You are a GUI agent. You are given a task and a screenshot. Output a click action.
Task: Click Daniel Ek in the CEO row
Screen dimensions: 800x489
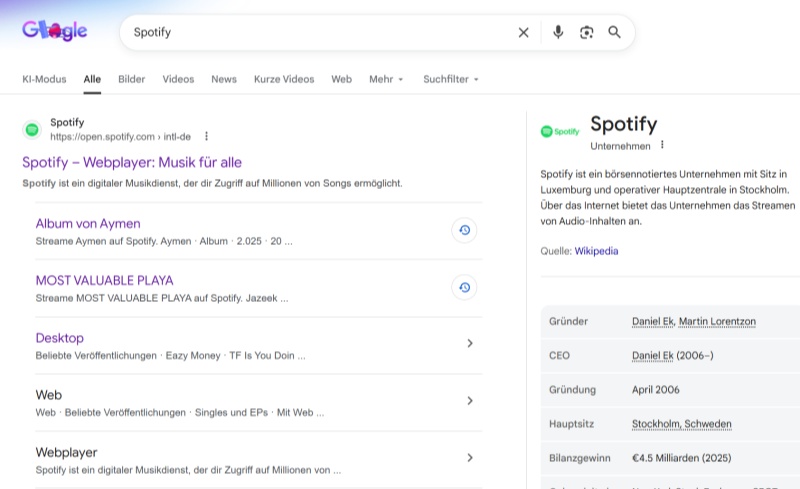coord(653,356)
